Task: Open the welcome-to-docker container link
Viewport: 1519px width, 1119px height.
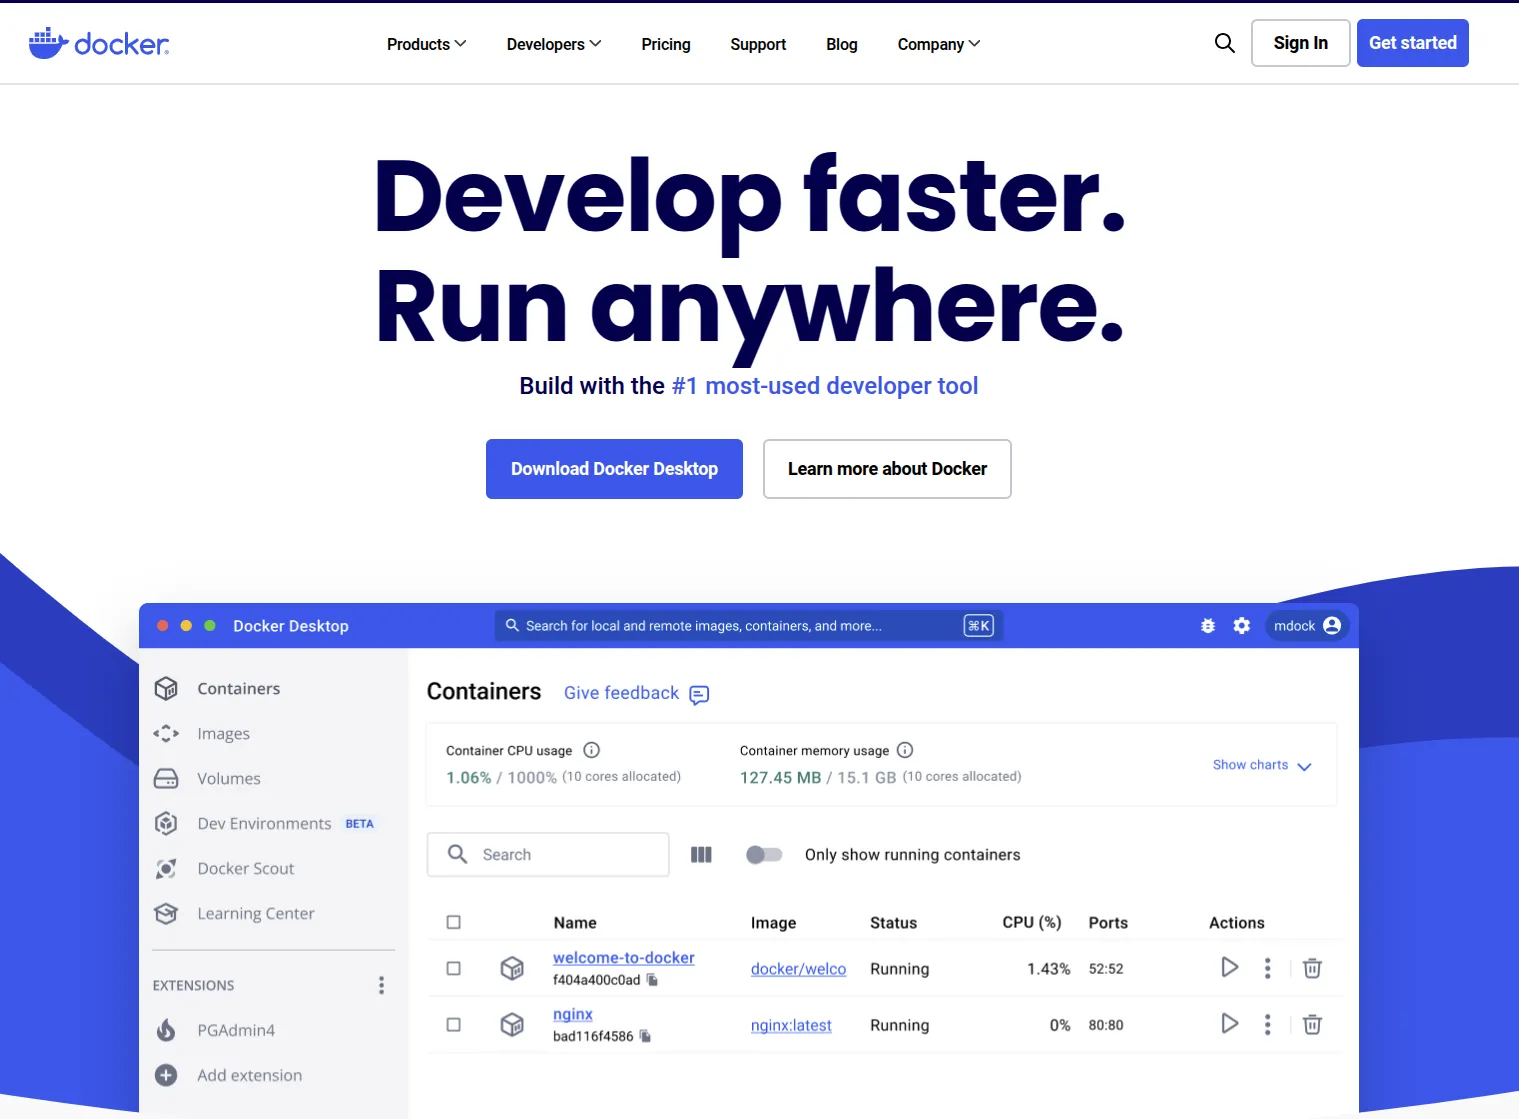Action: (624, 957)
